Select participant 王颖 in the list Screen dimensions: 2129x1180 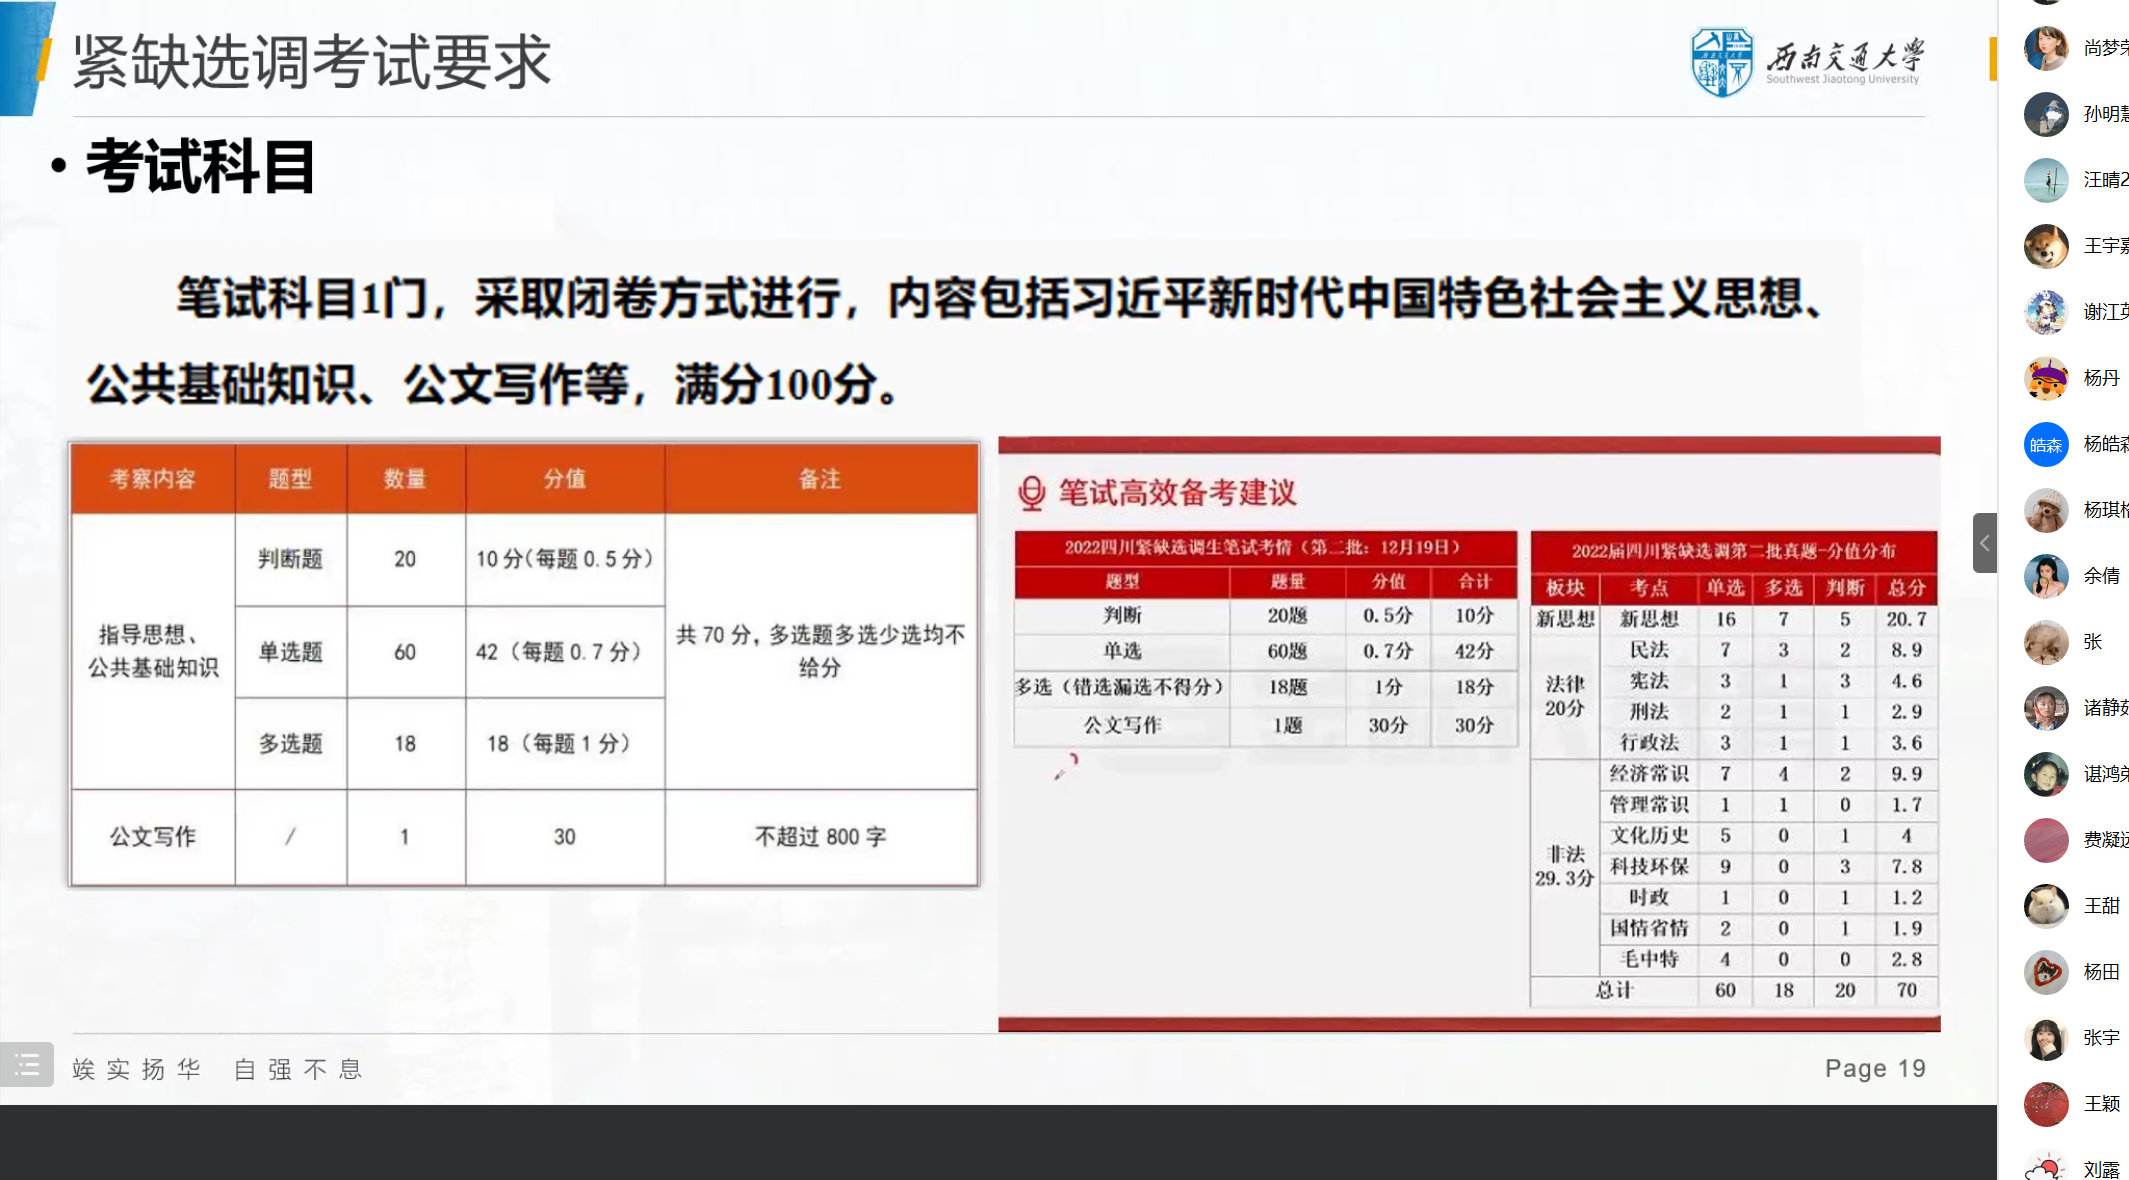click(2101, 1104)
